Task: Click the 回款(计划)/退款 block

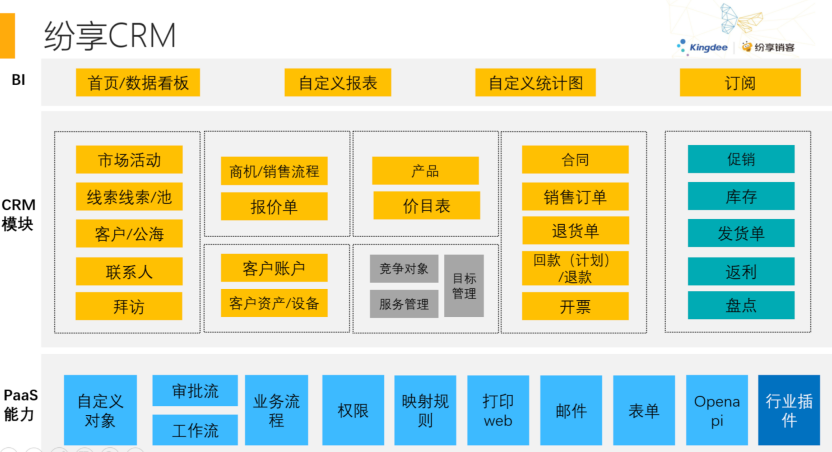Action: (575, 268)
